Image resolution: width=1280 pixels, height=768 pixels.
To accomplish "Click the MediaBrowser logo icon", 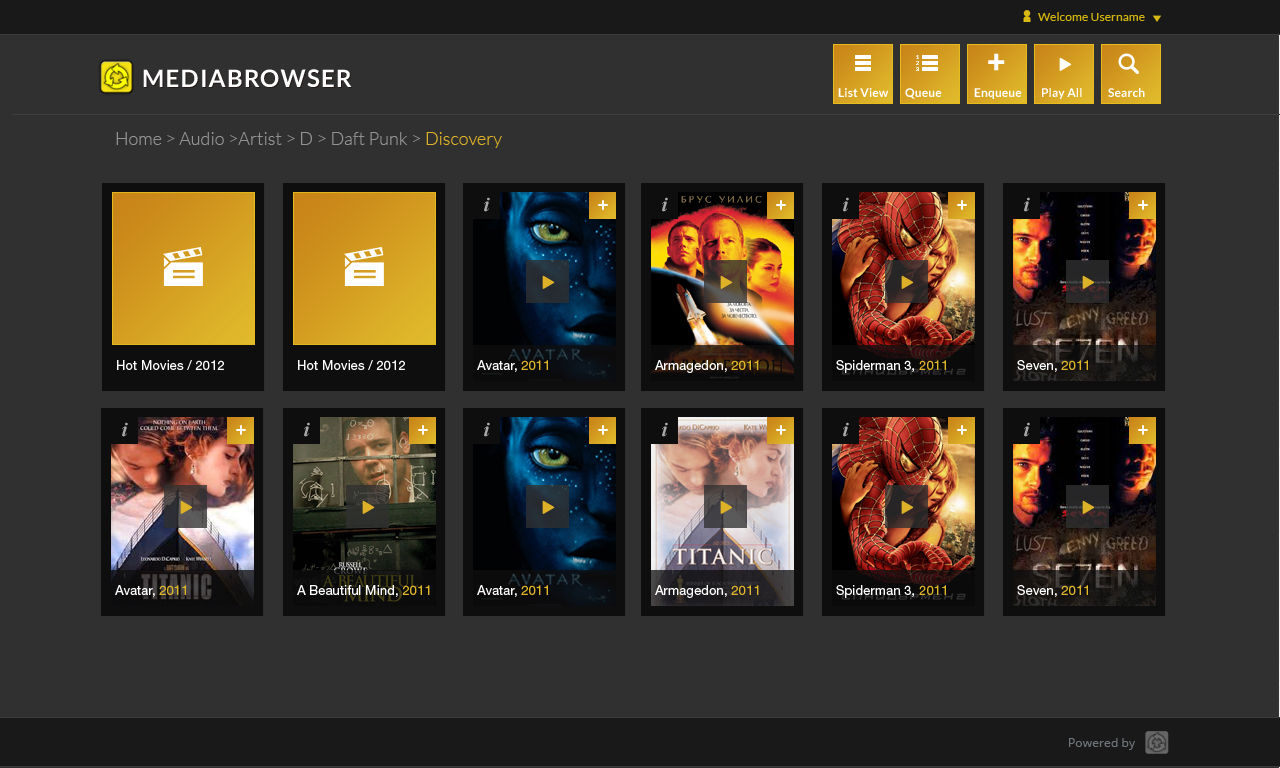I will (x=117, y=77).
